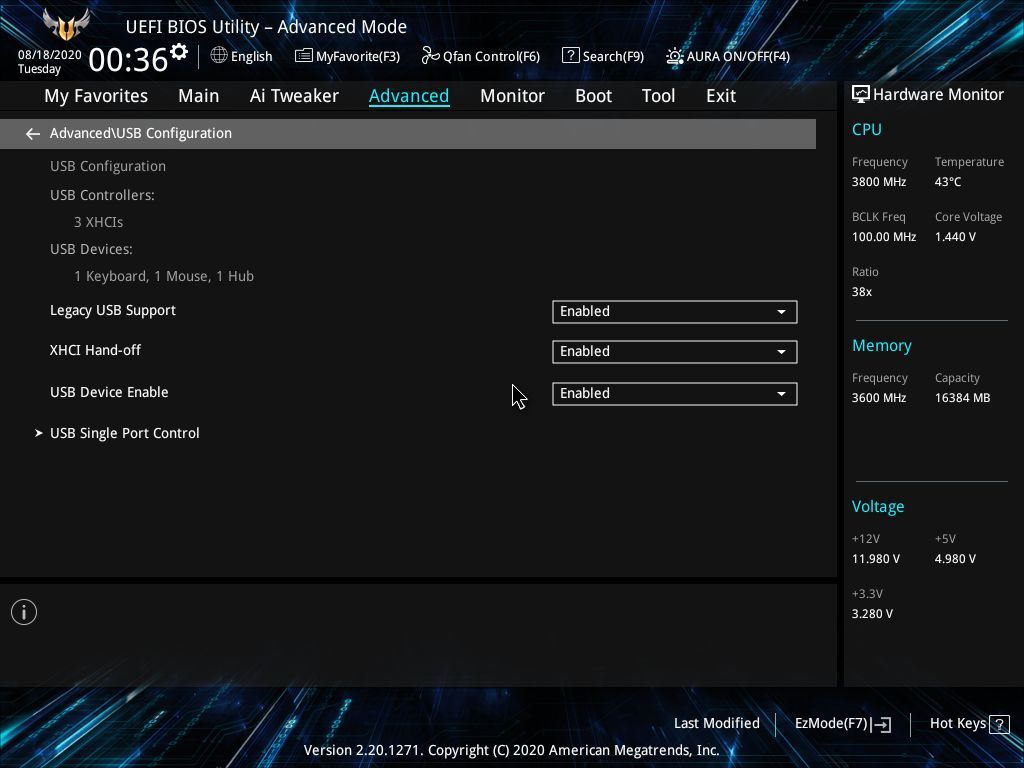Click the USB Devices: label
Viewport: 1024px width, 768px height.
coord(91,249)
